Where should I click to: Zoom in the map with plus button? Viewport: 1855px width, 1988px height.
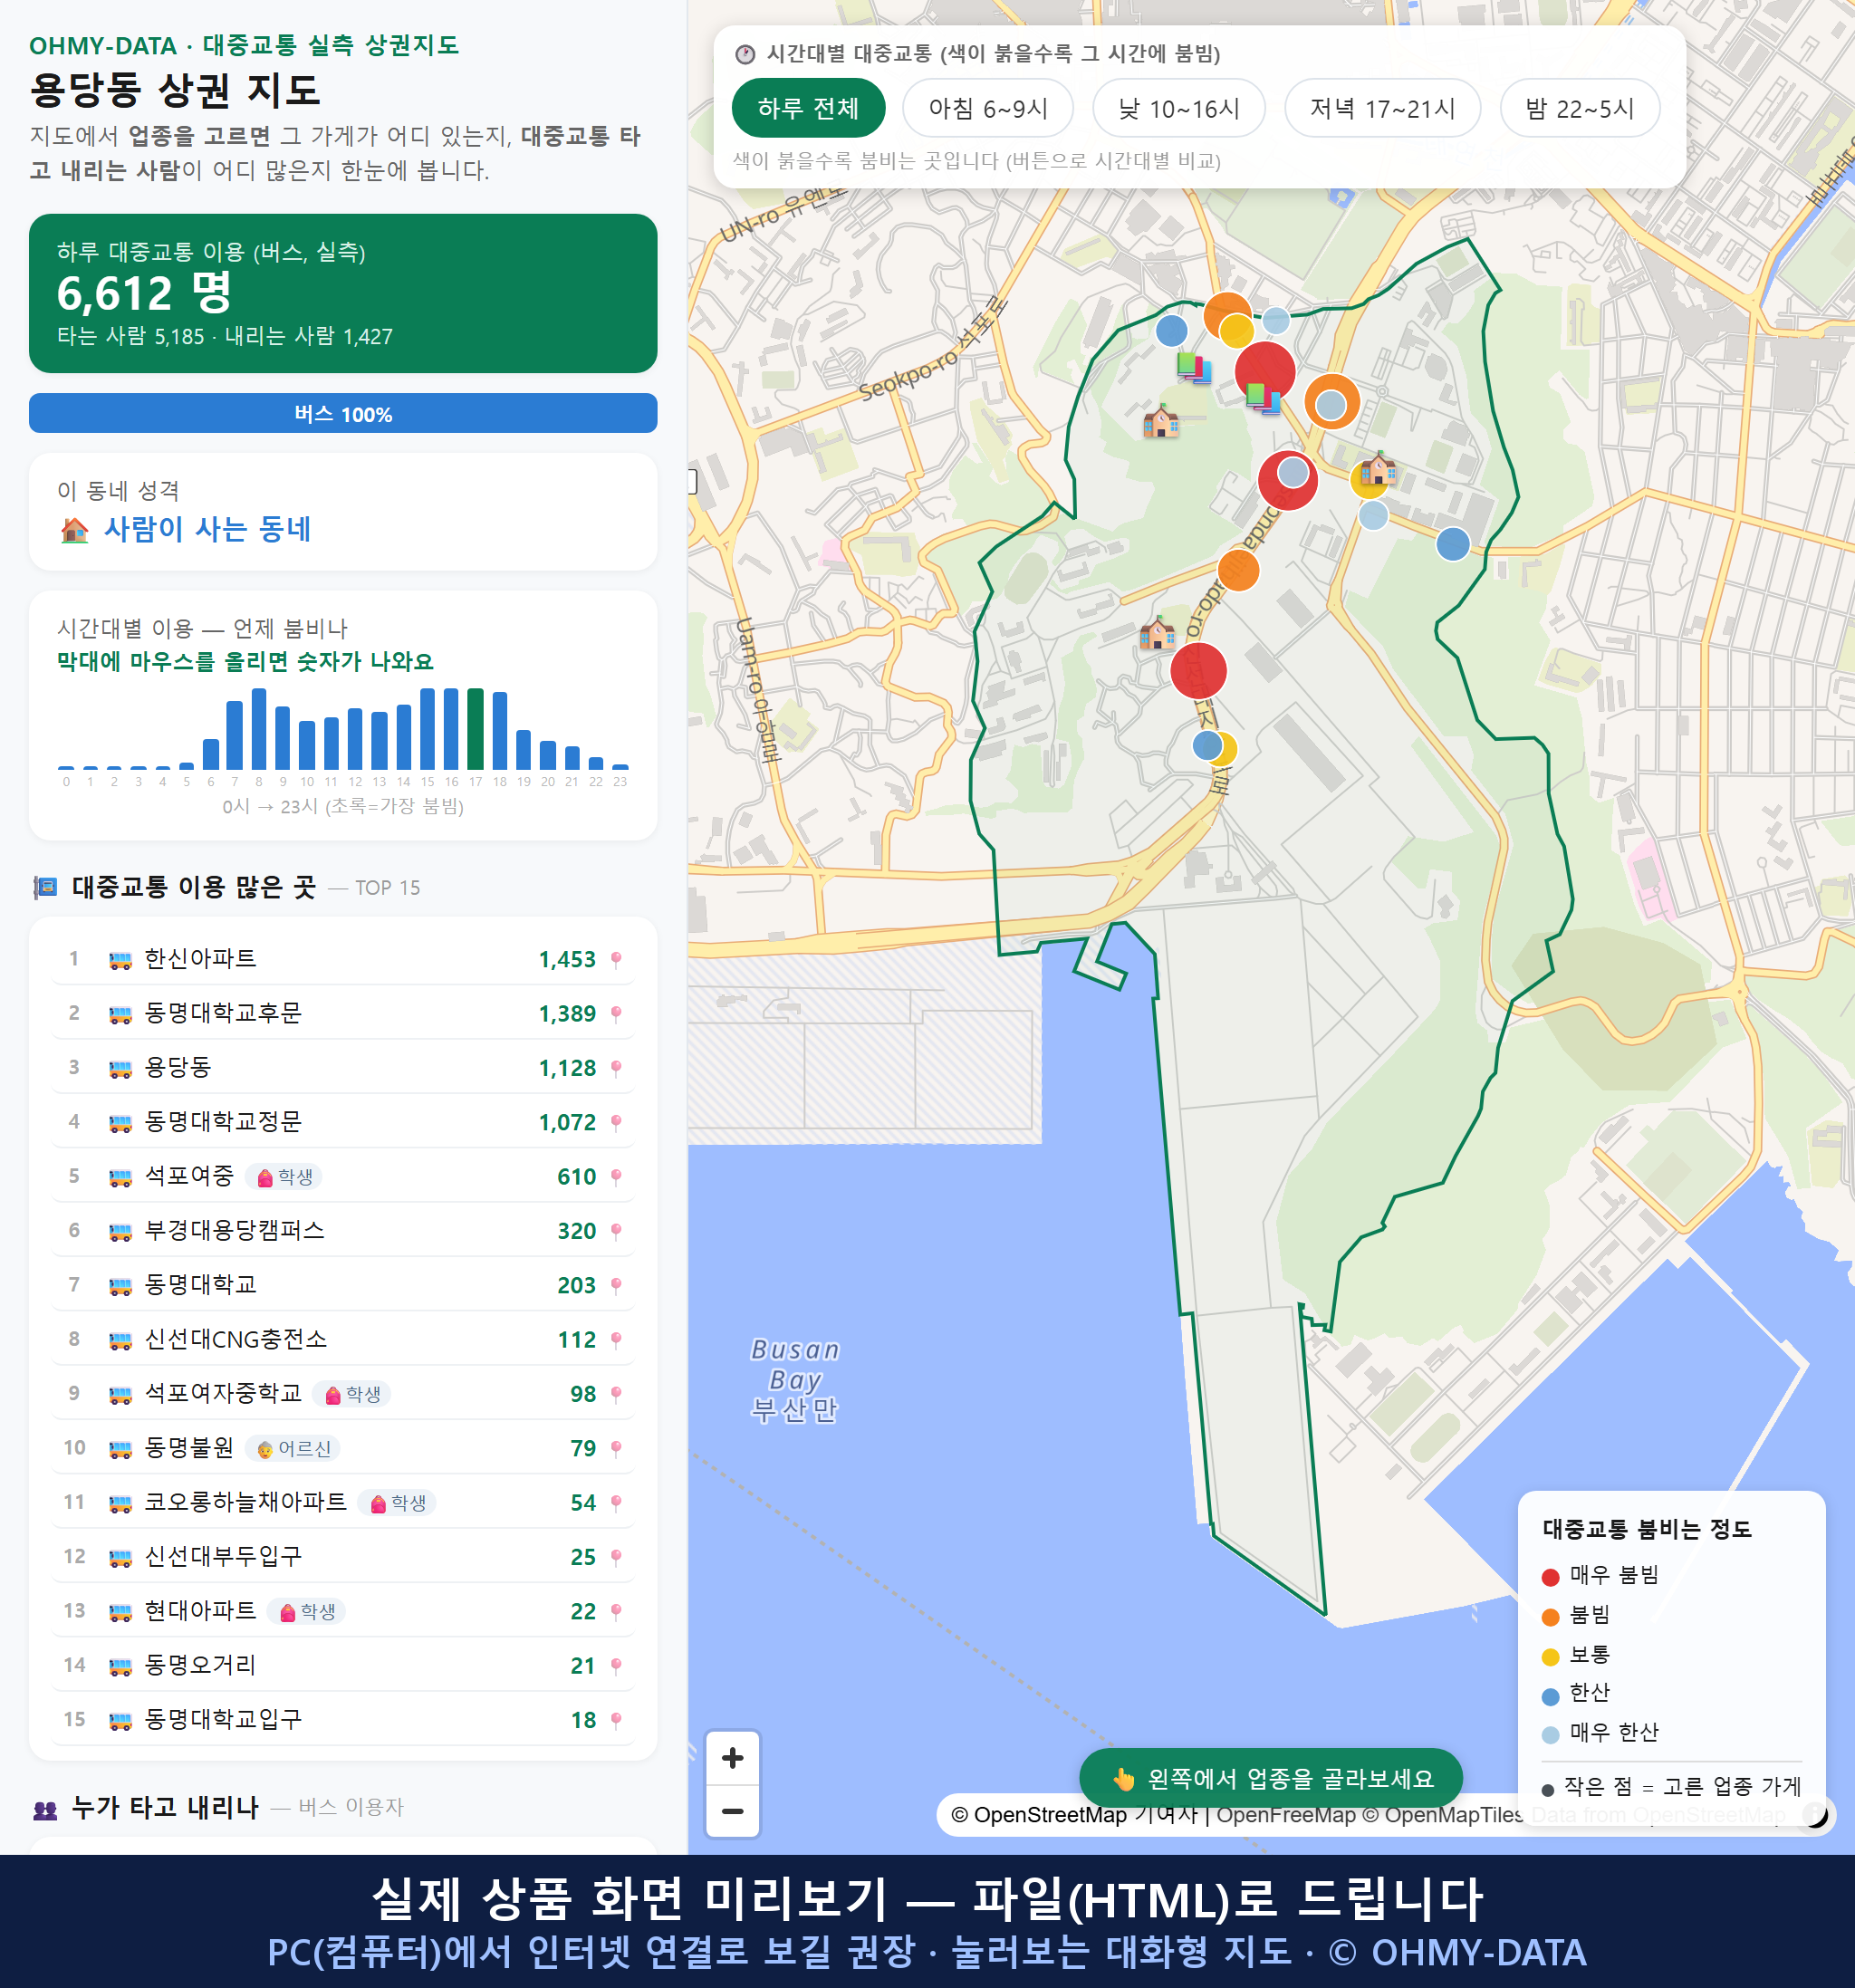(x=733, y=1758)
